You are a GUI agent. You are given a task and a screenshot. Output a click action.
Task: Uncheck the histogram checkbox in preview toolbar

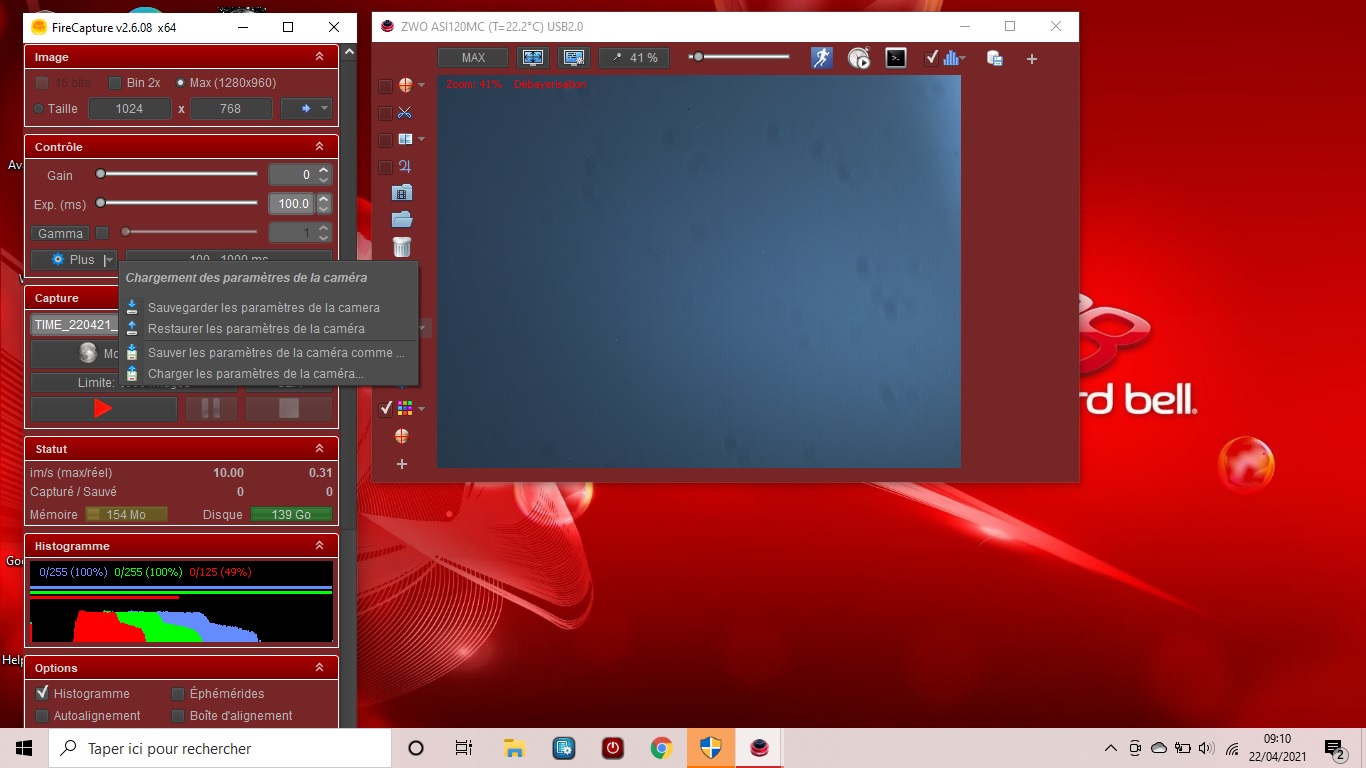click(932, 58)
